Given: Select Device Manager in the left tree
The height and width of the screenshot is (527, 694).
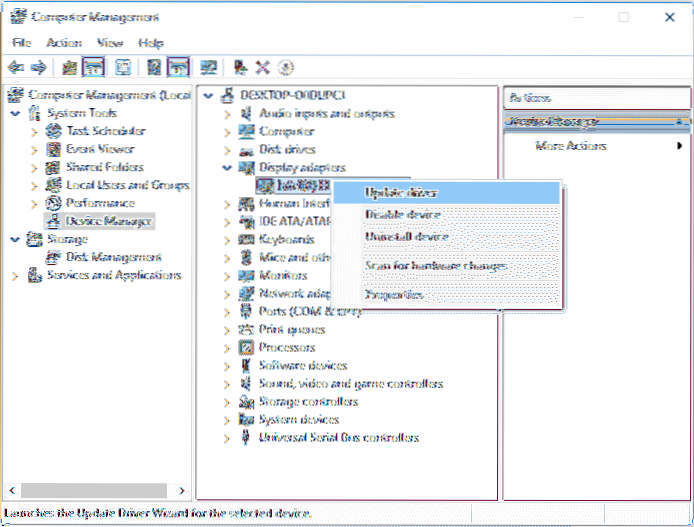Looking at the screenshot, I should coord(109,221).
